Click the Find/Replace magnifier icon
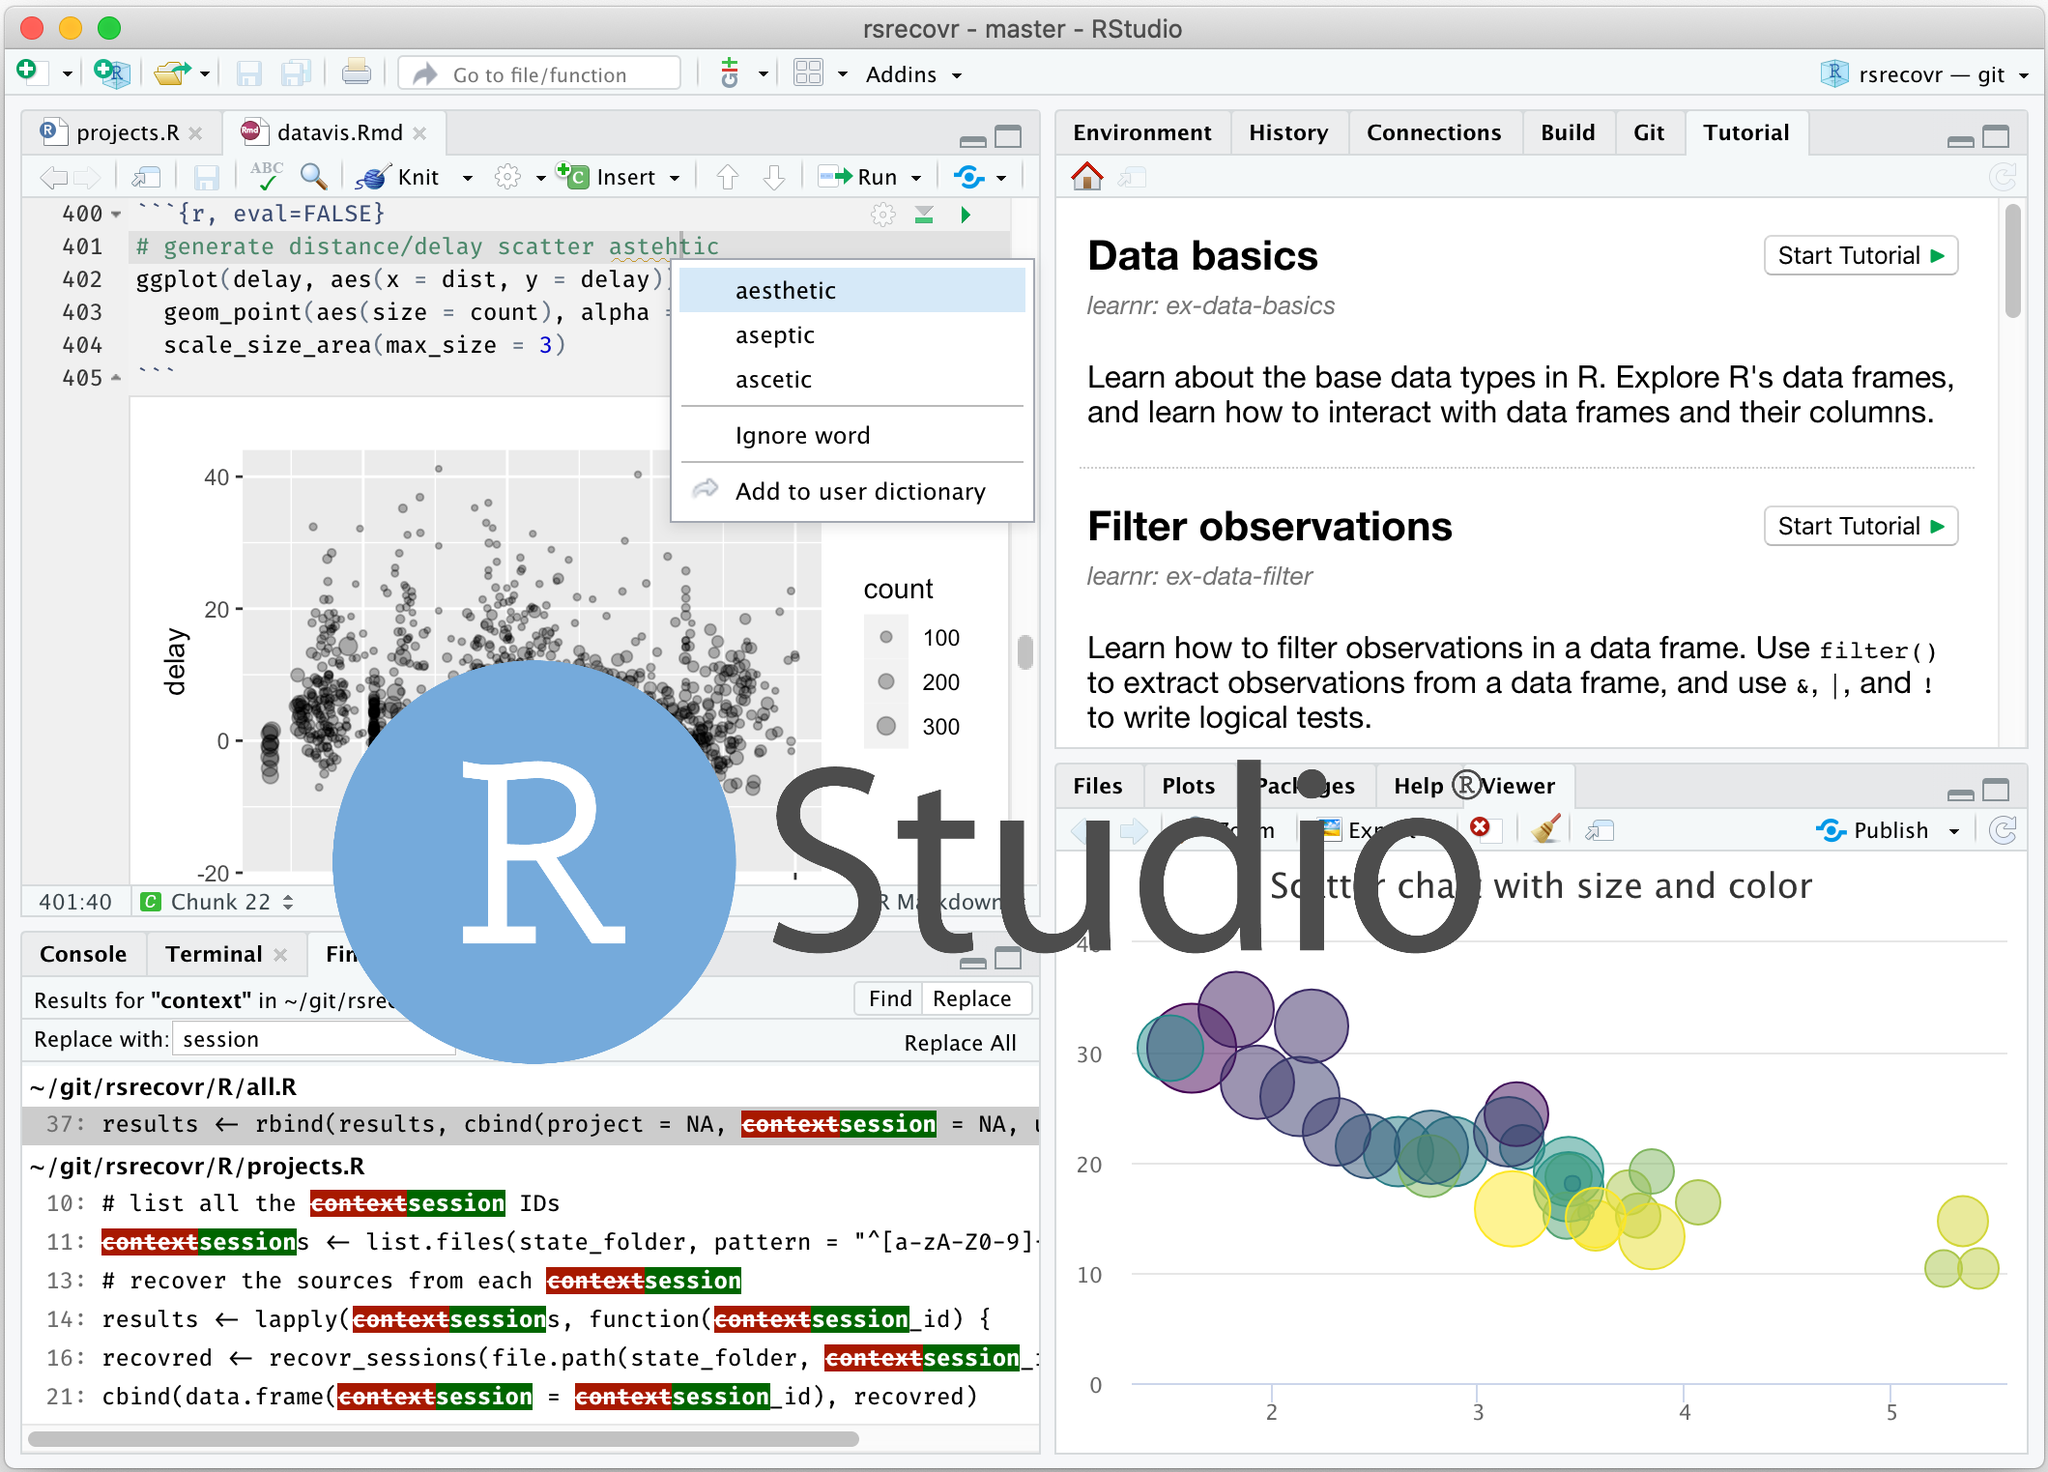The height and width of the screenshot is (1472, 2048). tap(314, 177)
